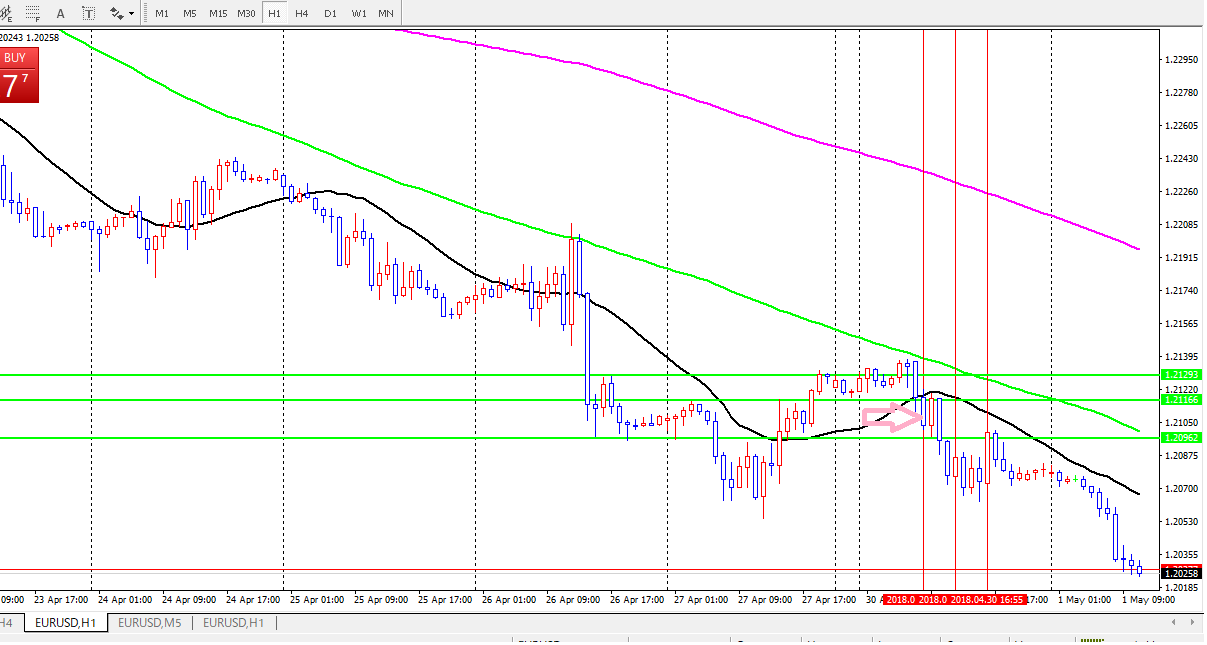Click the 1.21166 horizontal line price label
Image resolution: width=1207 pixels, height=645 pixels.
click(x=1182, y=399)
